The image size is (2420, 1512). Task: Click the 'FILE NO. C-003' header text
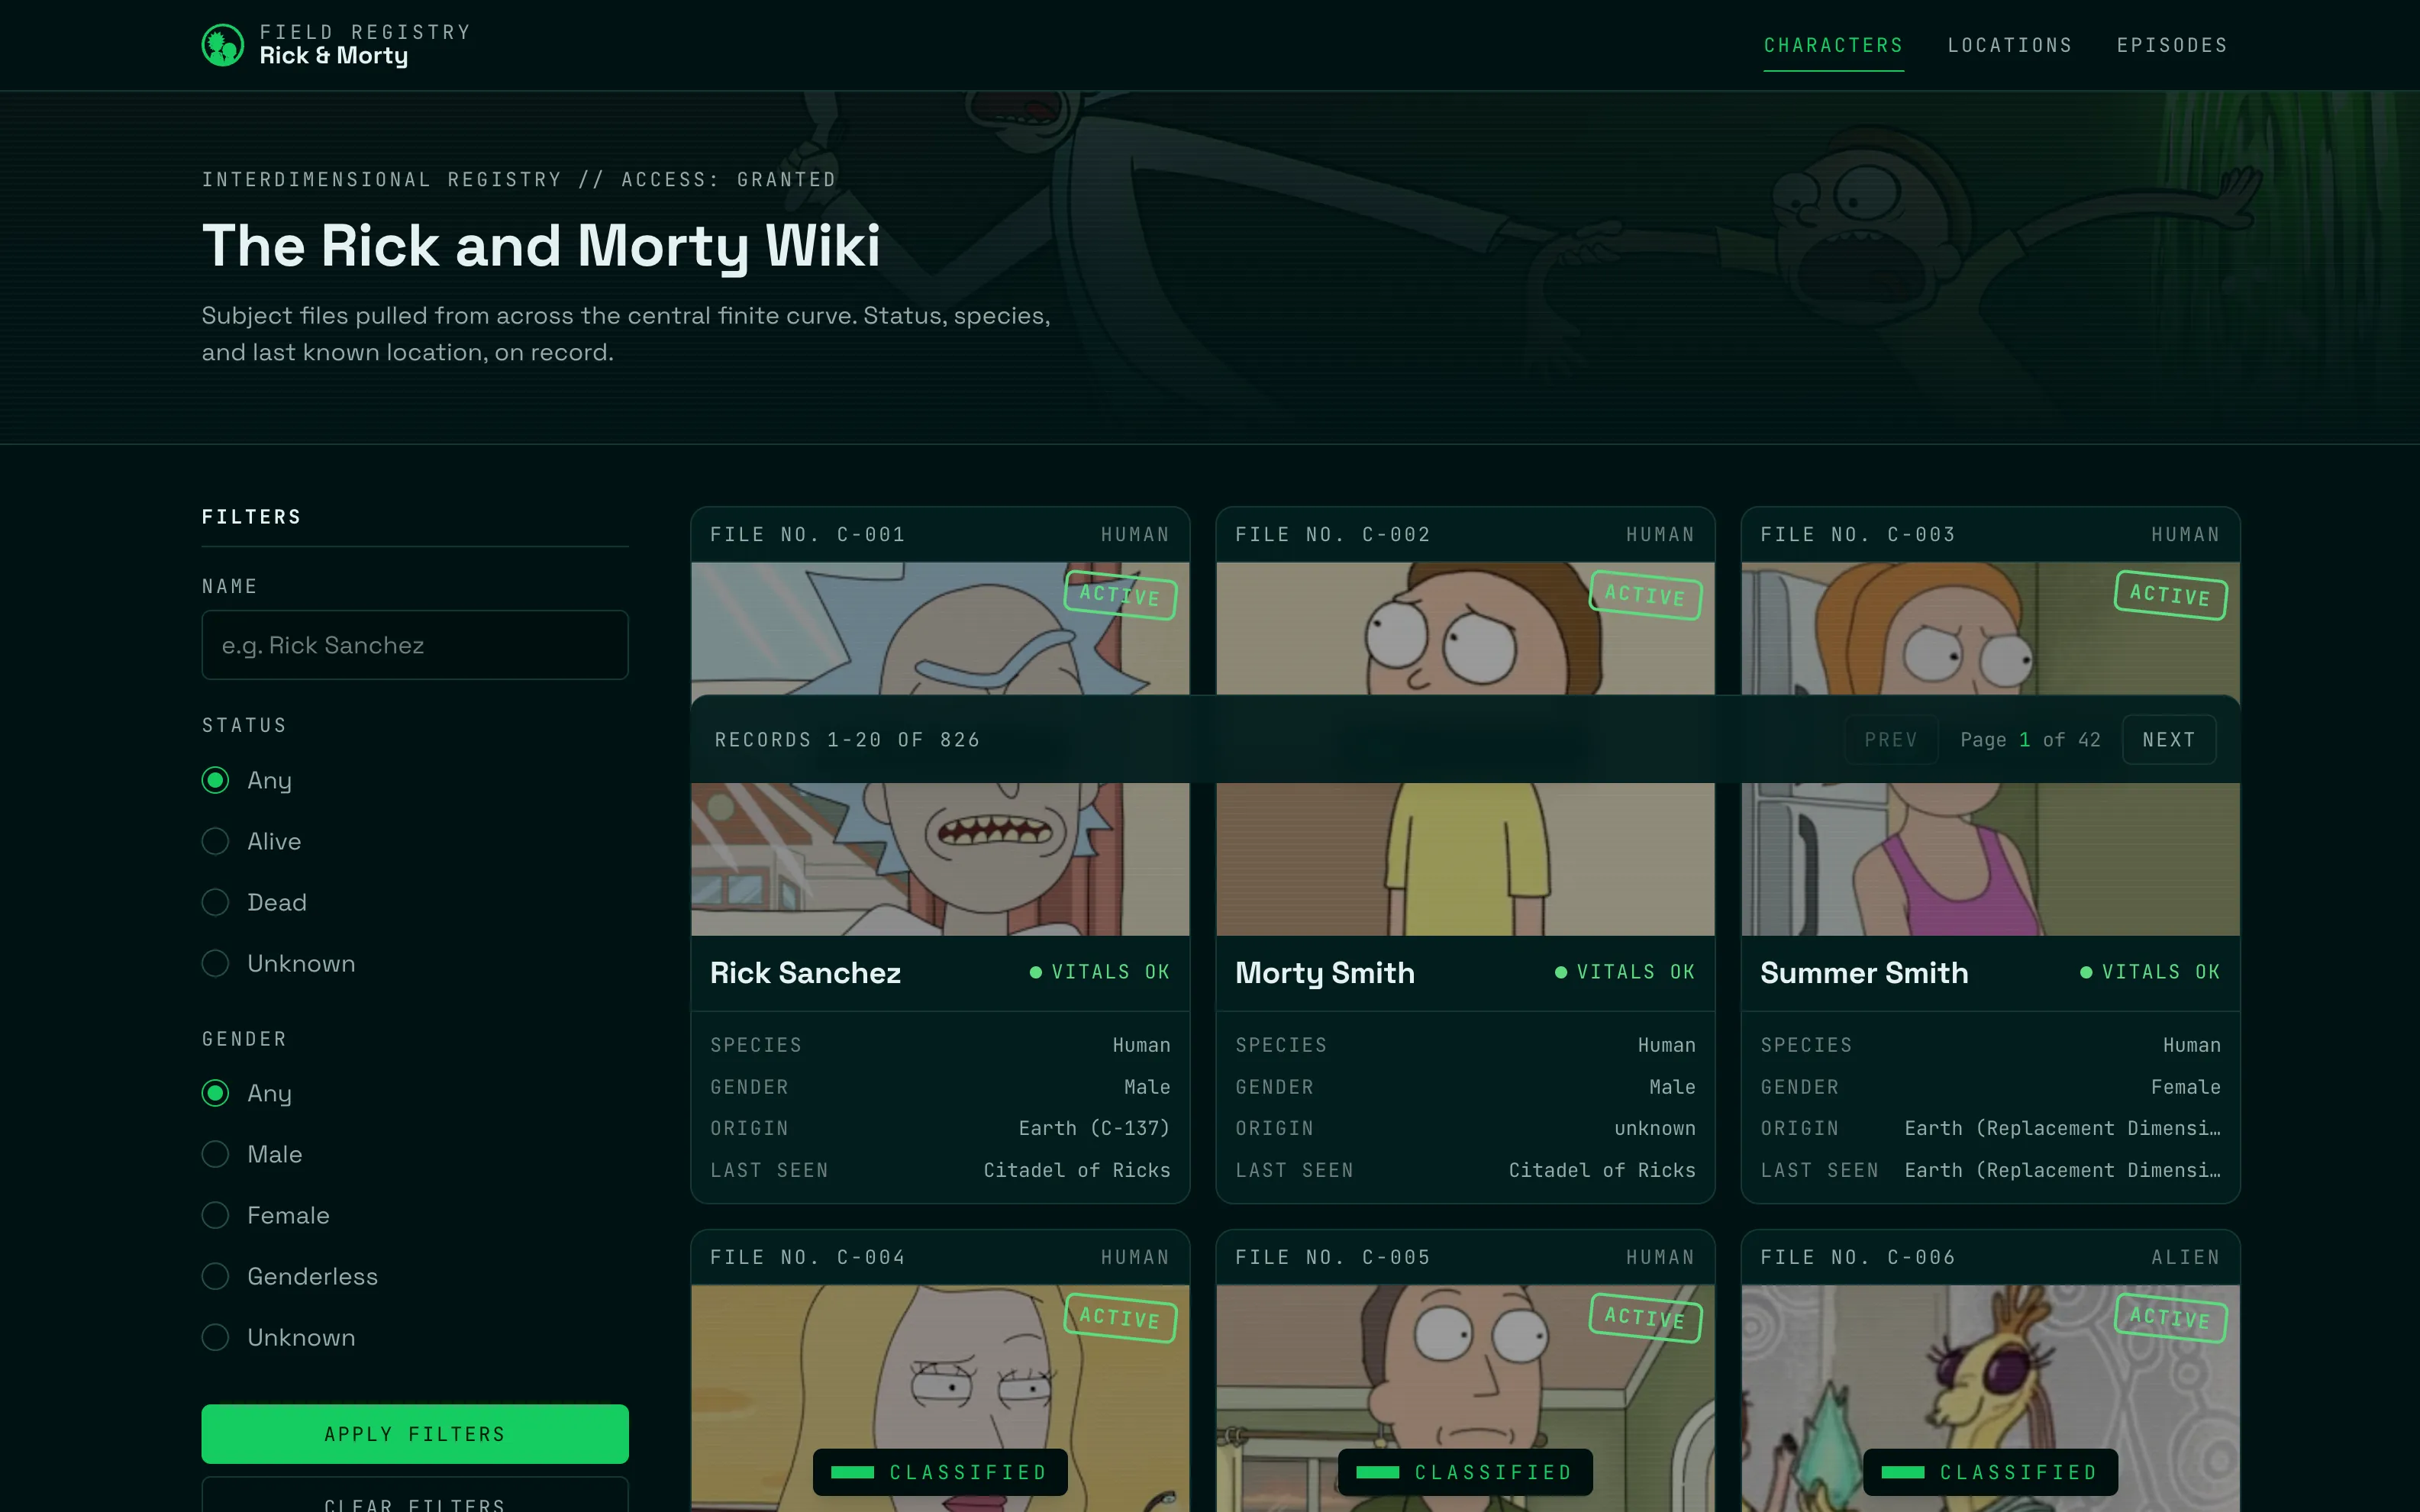1858,535
